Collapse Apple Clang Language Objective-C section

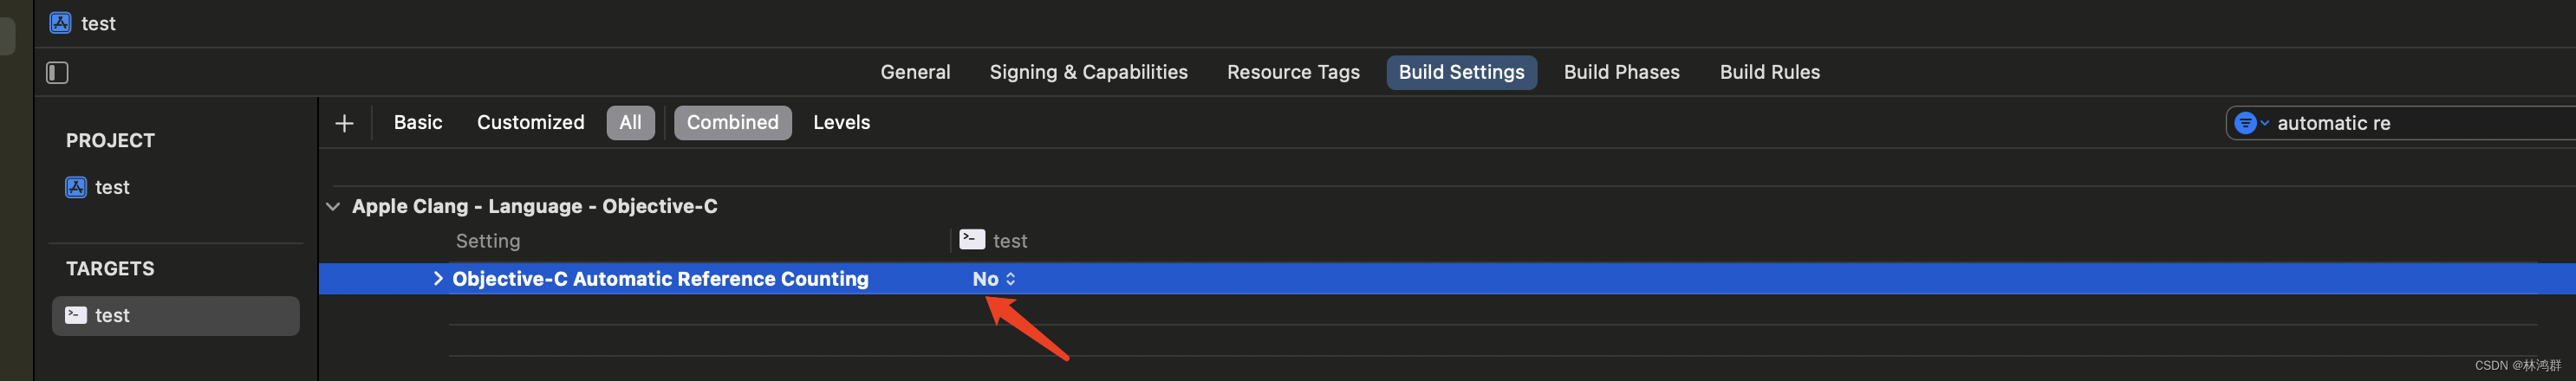(x=333, y=206)
